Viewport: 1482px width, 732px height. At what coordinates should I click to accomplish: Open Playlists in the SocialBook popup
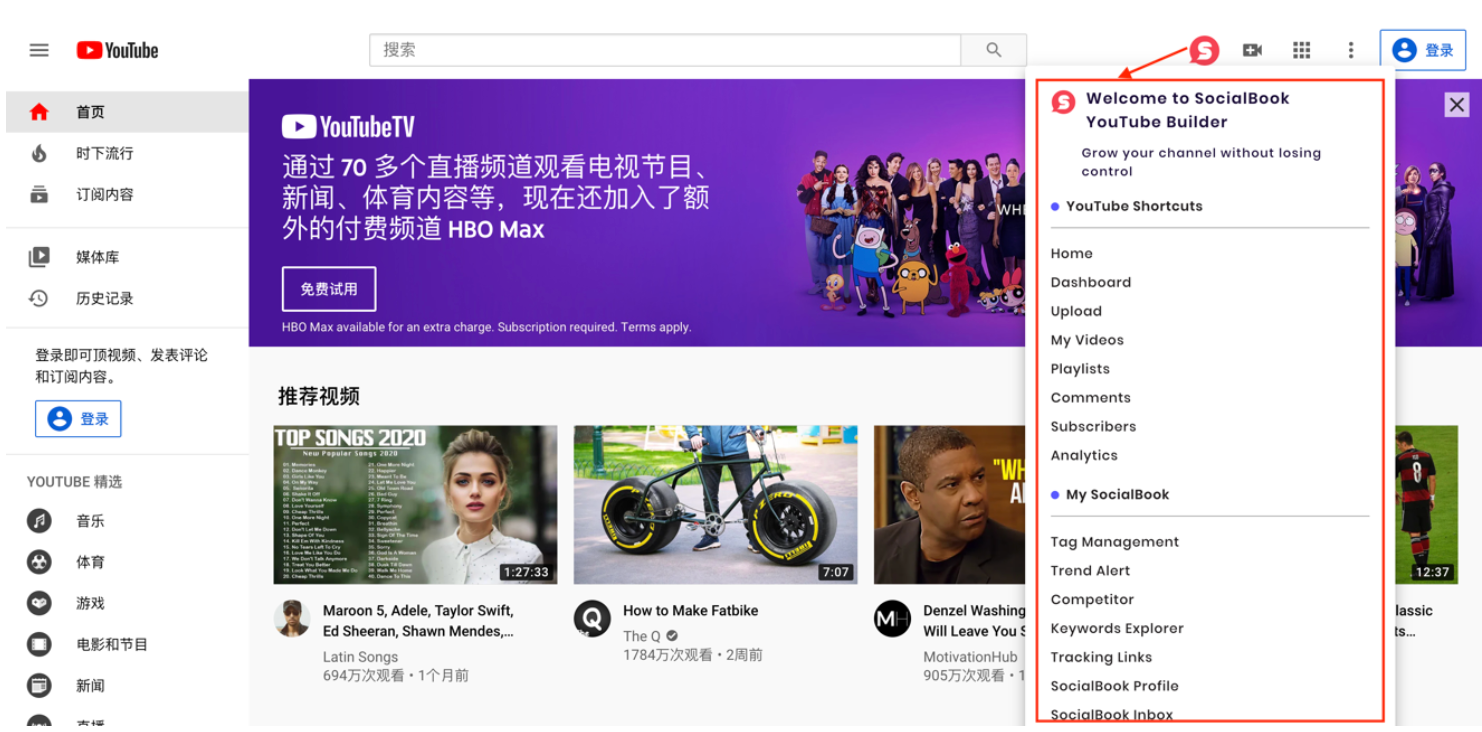coord(1080,369)
